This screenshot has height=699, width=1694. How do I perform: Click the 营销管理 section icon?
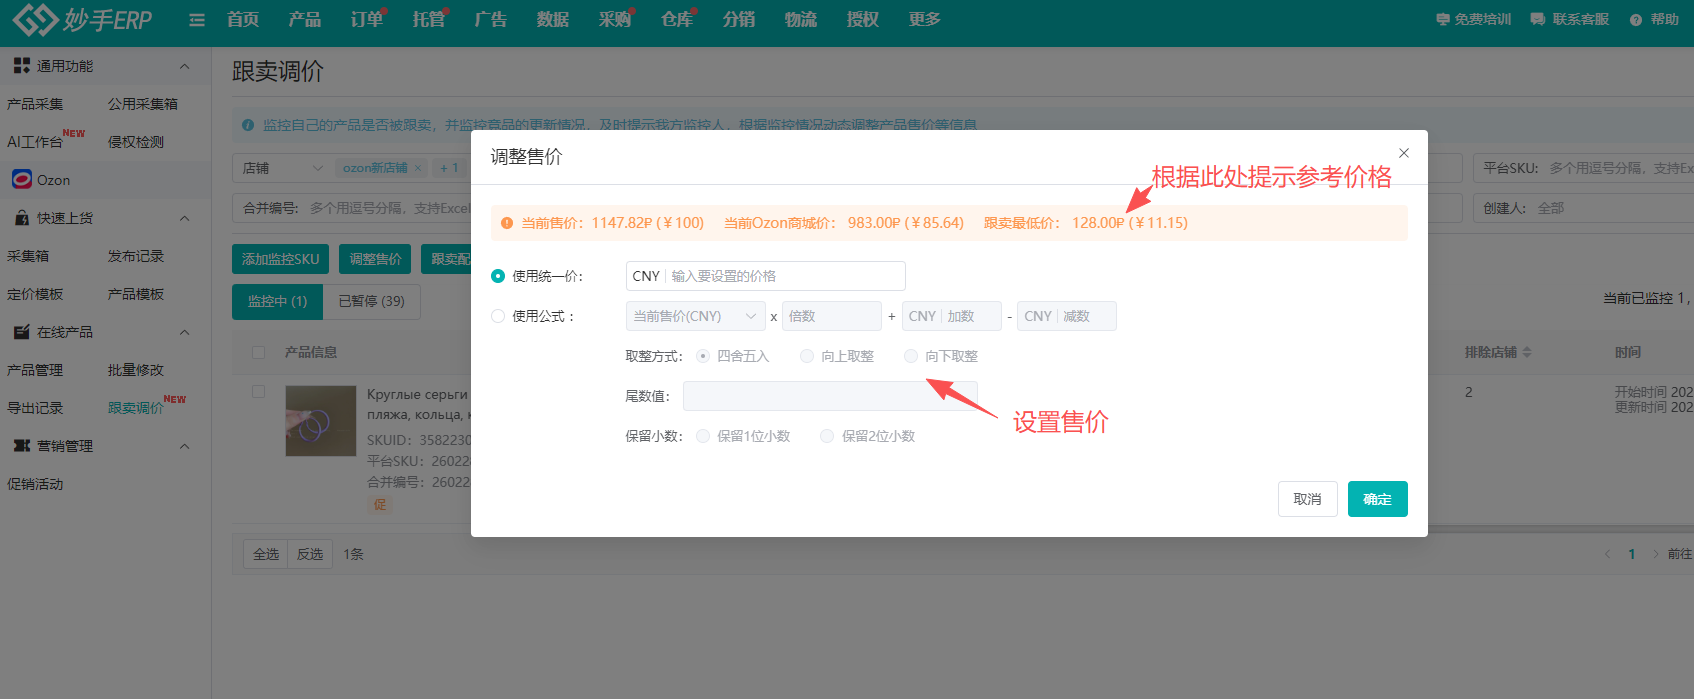21,446
